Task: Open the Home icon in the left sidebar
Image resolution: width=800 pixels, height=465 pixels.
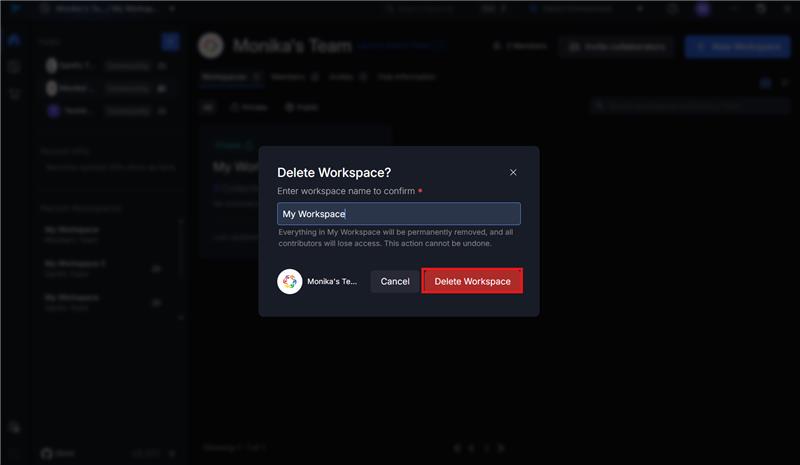Action: pos(14,40)
